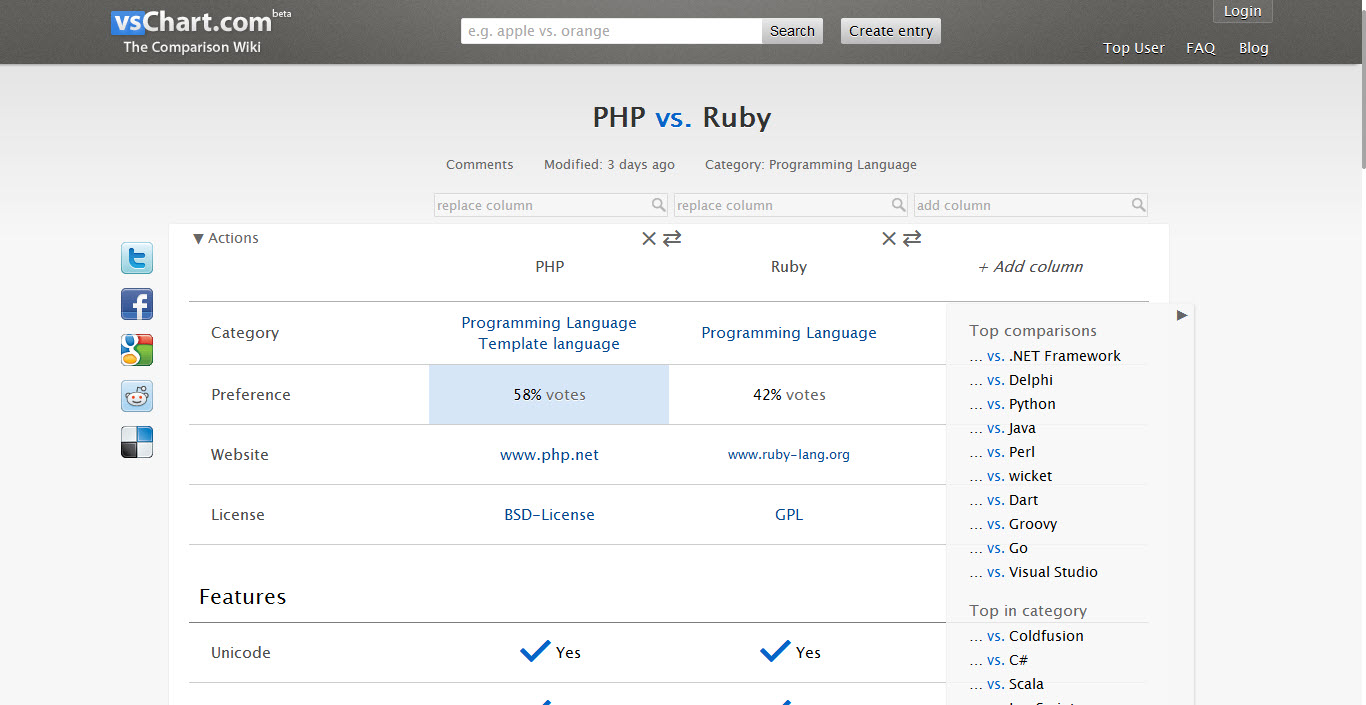Open PHP's Template language category link
Viewport: 1366px width, 705px height.
click(x=549, y=344)
